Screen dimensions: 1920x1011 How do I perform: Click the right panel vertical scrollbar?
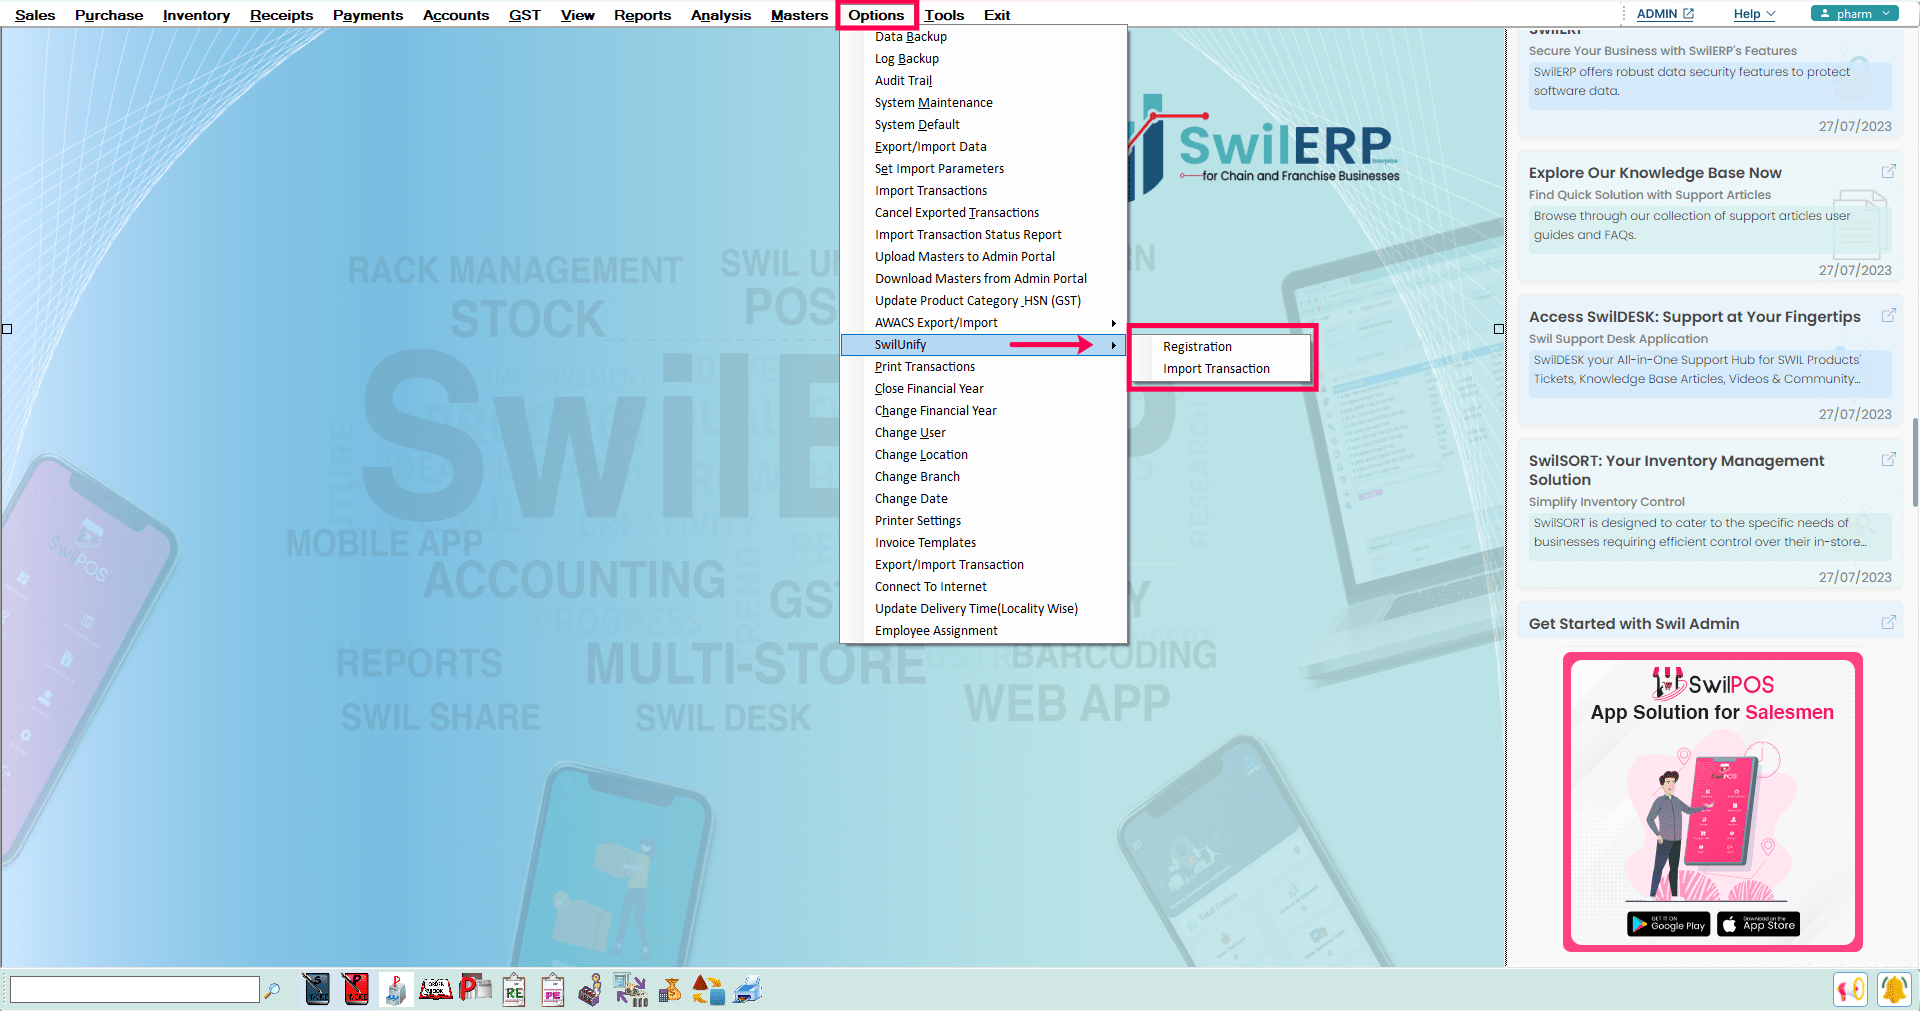1915,462
